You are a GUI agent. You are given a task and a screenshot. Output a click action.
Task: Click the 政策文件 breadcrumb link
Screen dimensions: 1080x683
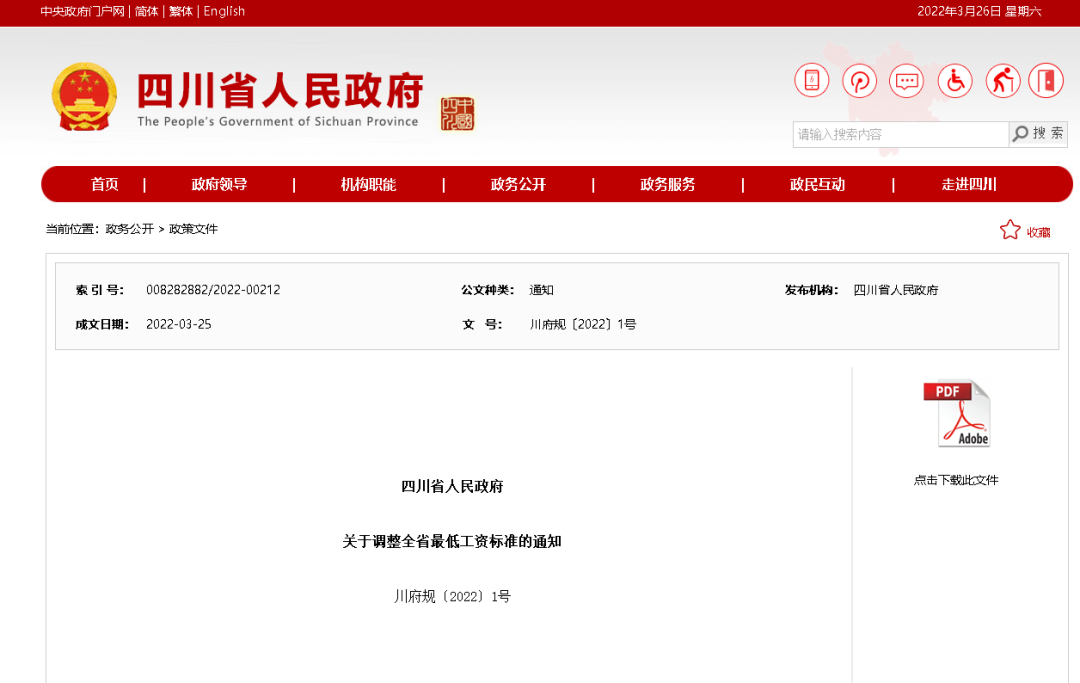[x=196, y=229]
